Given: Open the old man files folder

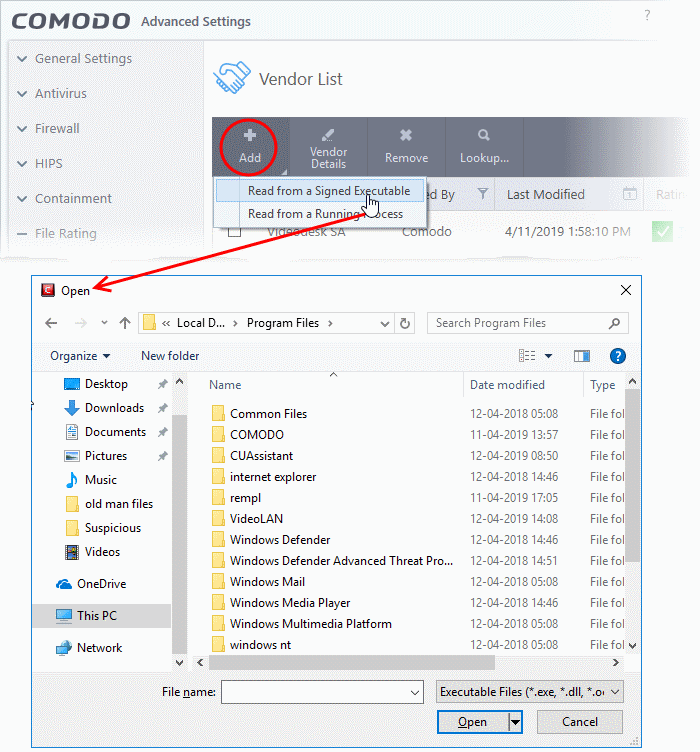Looking at the screenshot, I should [x=118, y=504].
